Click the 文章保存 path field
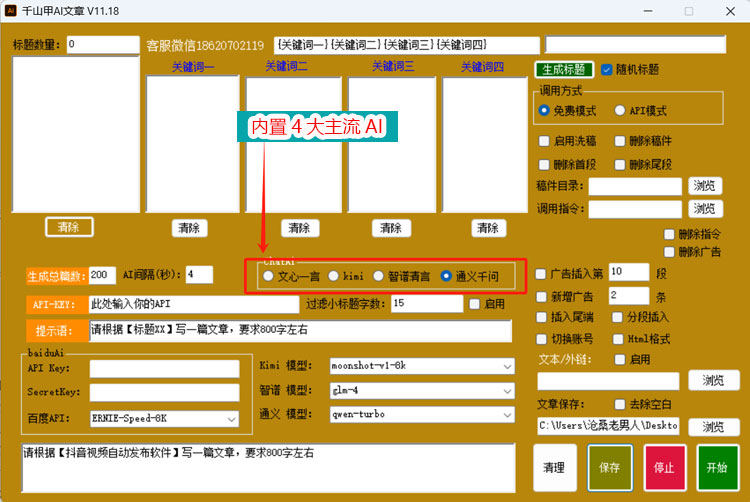This screenshot has width=750, height=502. click(x=608, y=426)
